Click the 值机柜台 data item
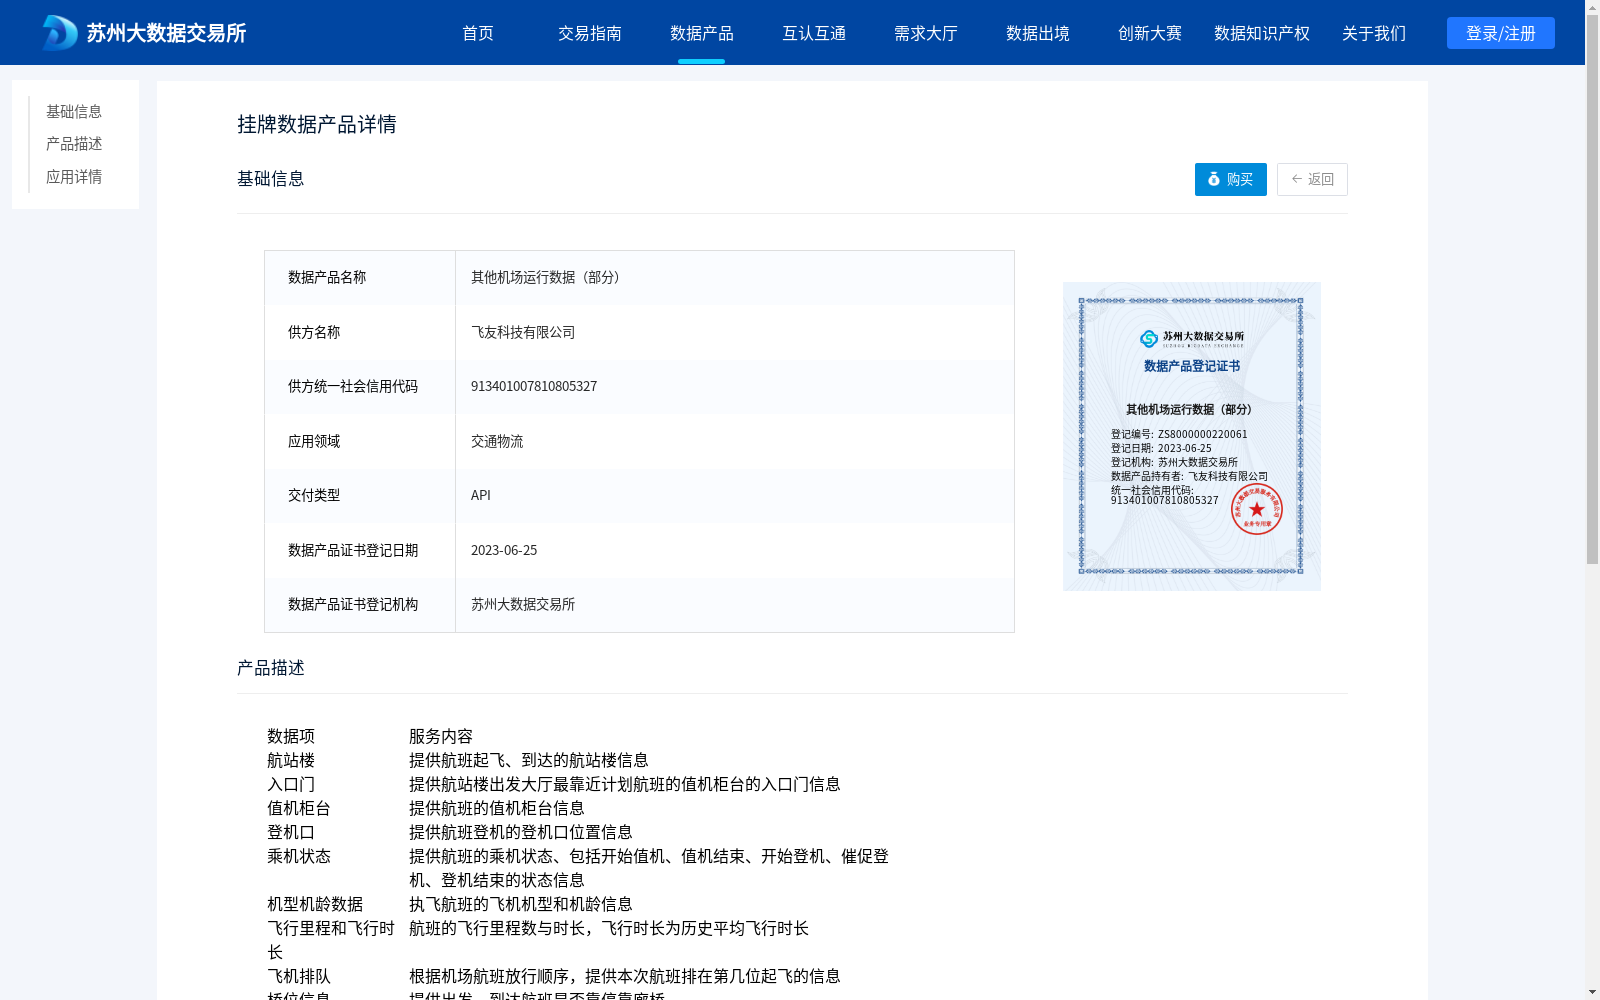1600x1000 pixels. [299, 808]
